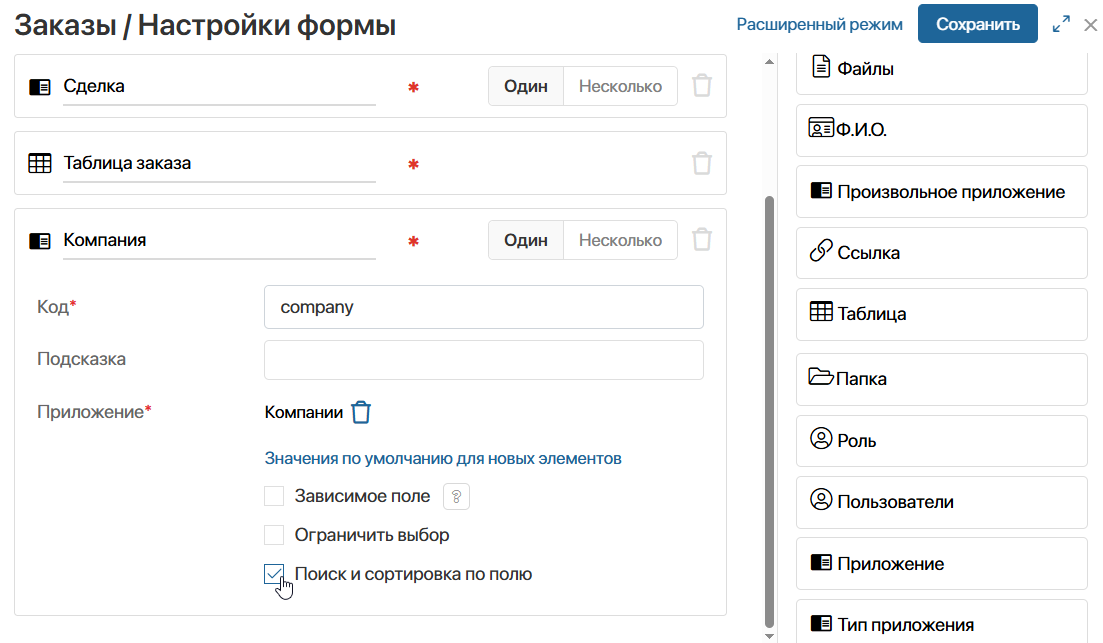Click the empty Подсказка input field
Image resolution: width=1103 pixels, height=643 pixels.
(x=484, y=360)
